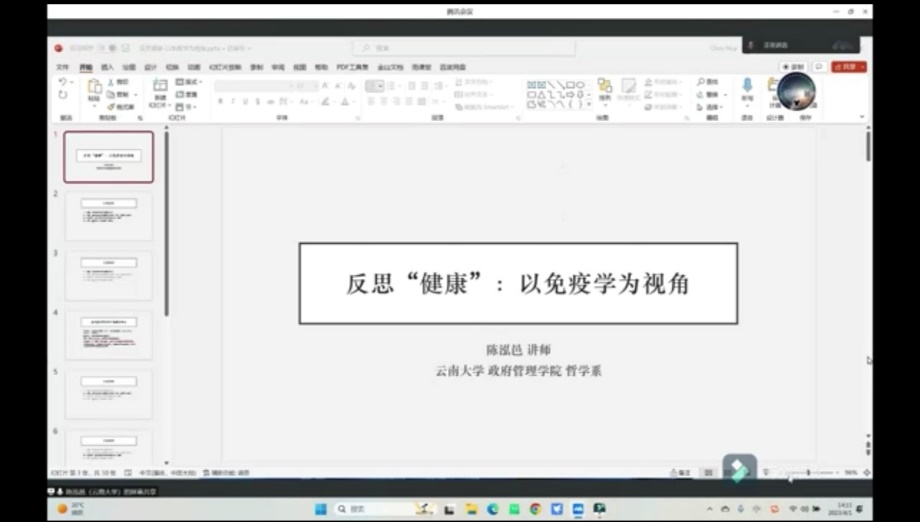This screenshot has height=522, width=920.
Task: Click the Record (录制) button
Action: (x=792, y=67)
